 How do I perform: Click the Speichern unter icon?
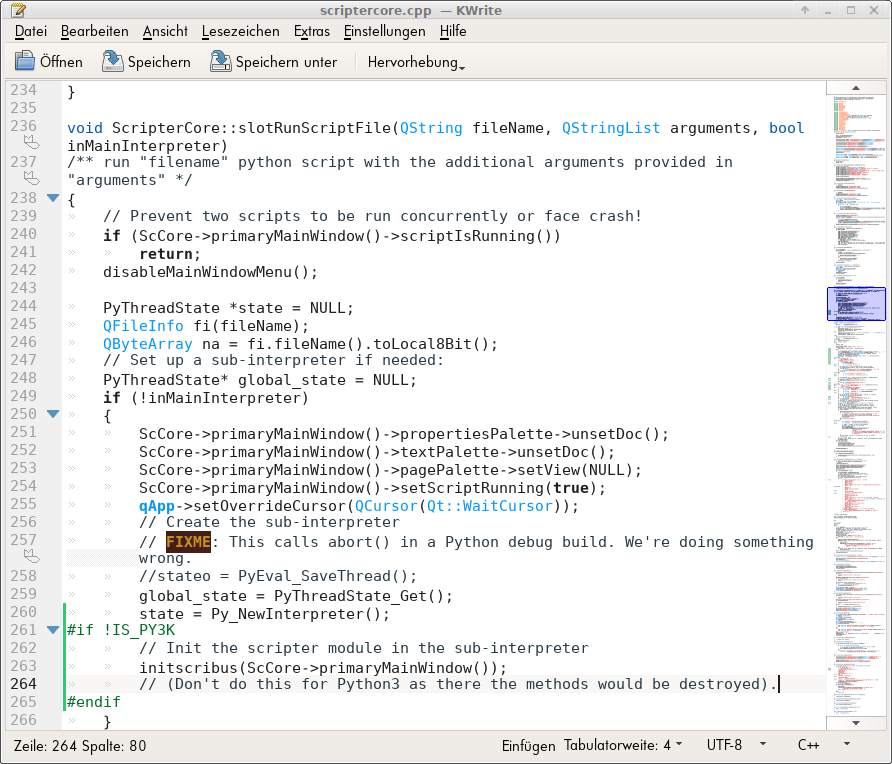tap(221, 62)
